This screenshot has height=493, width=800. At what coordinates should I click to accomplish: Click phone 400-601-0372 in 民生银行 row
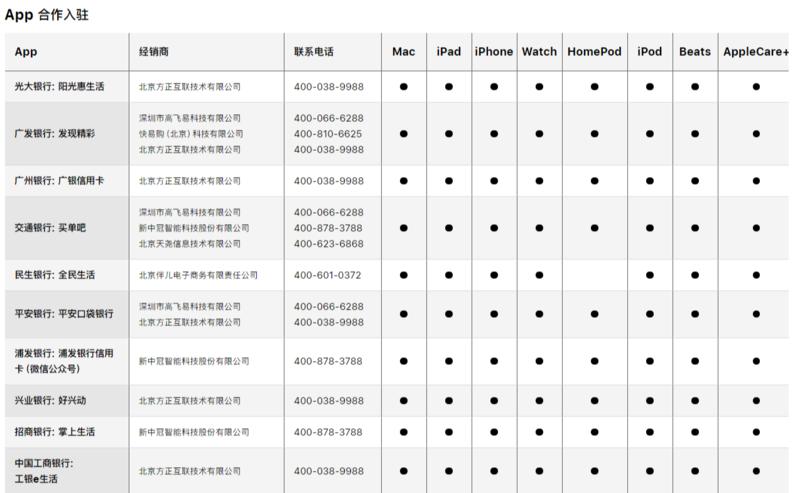[328, 275]
